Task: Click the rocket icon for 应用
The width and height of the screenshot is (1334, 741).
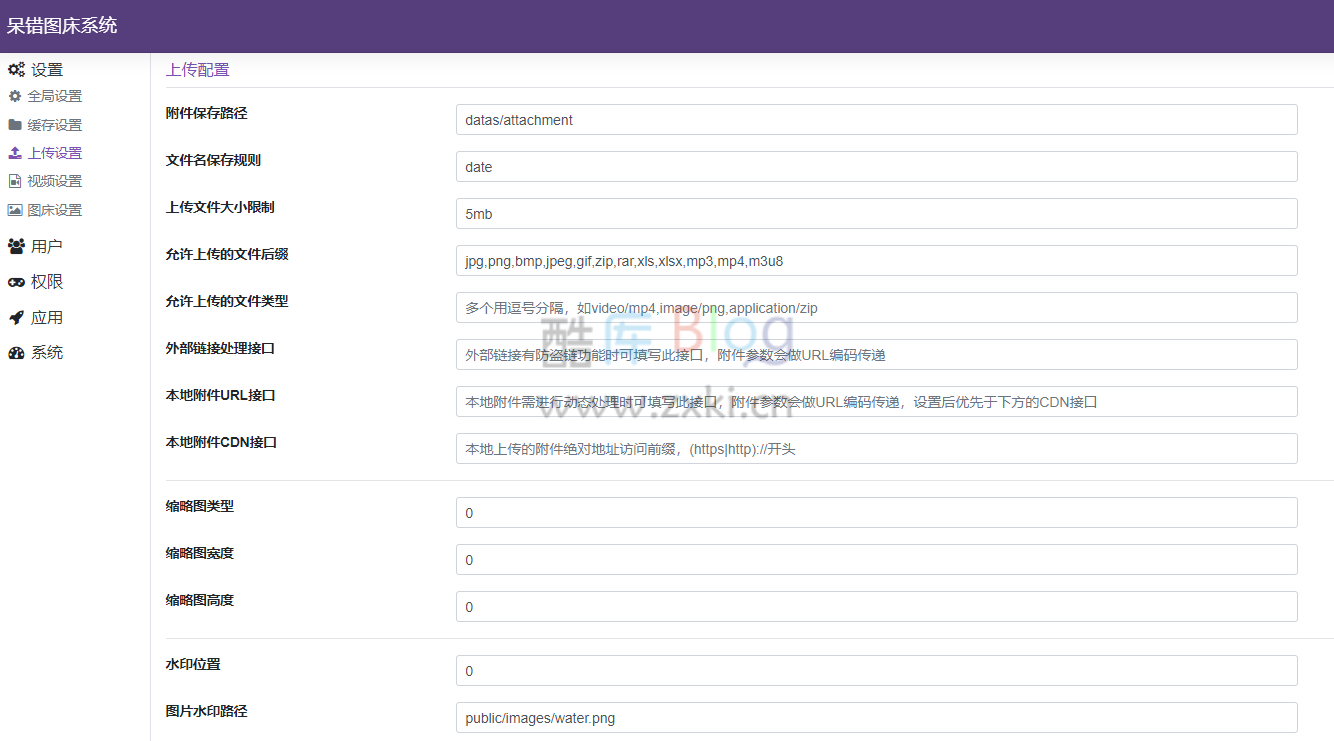Action: pyautogui.click(x=16, y=318)
